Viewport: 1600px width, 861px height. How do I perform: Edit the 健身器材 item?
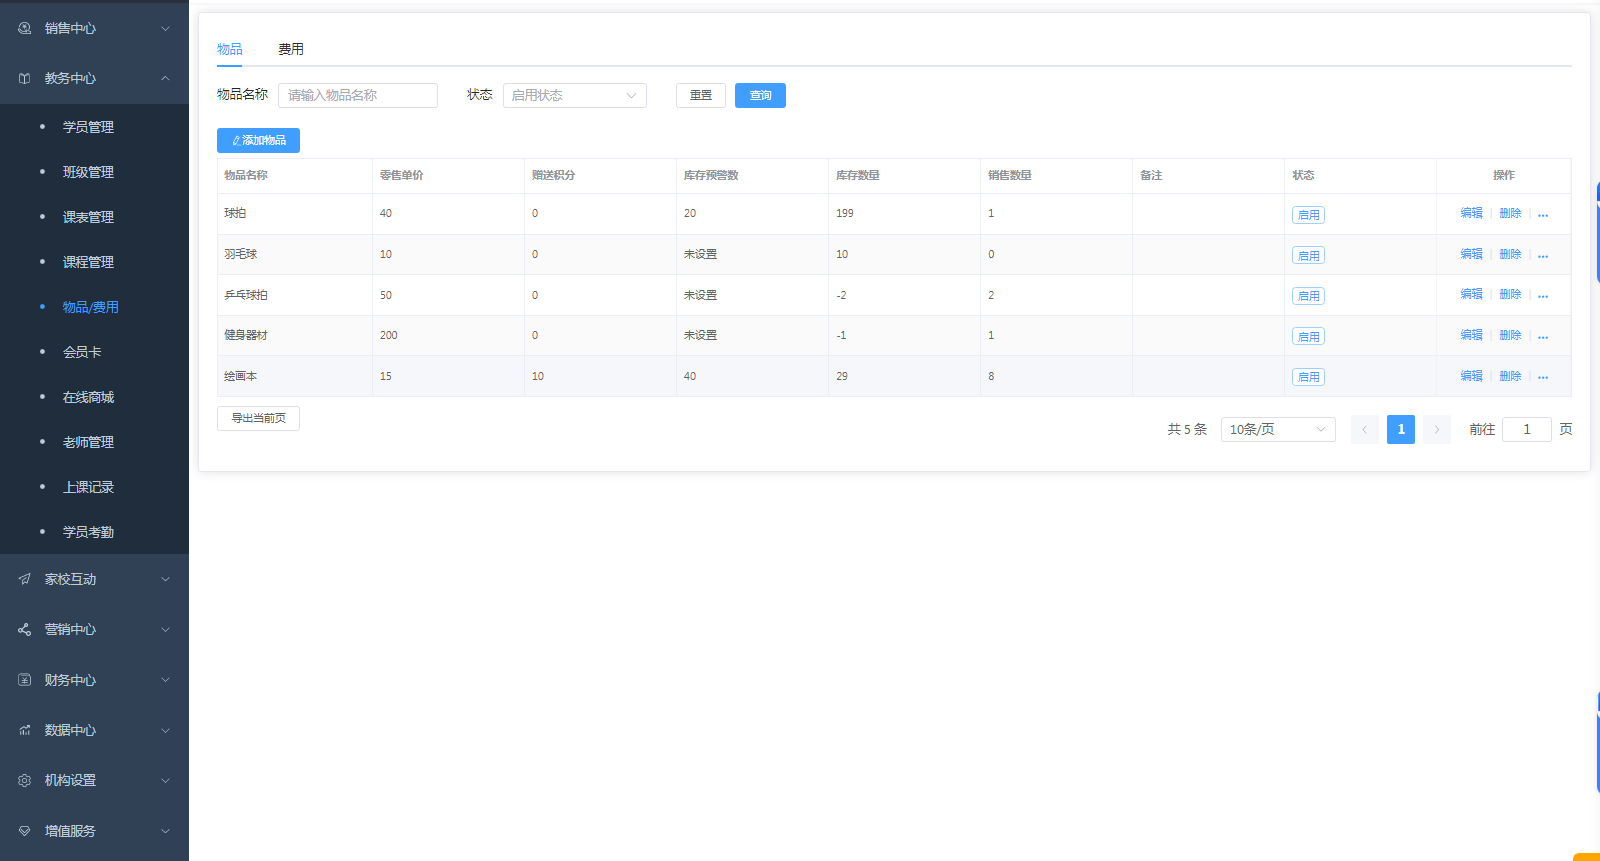1471,335
